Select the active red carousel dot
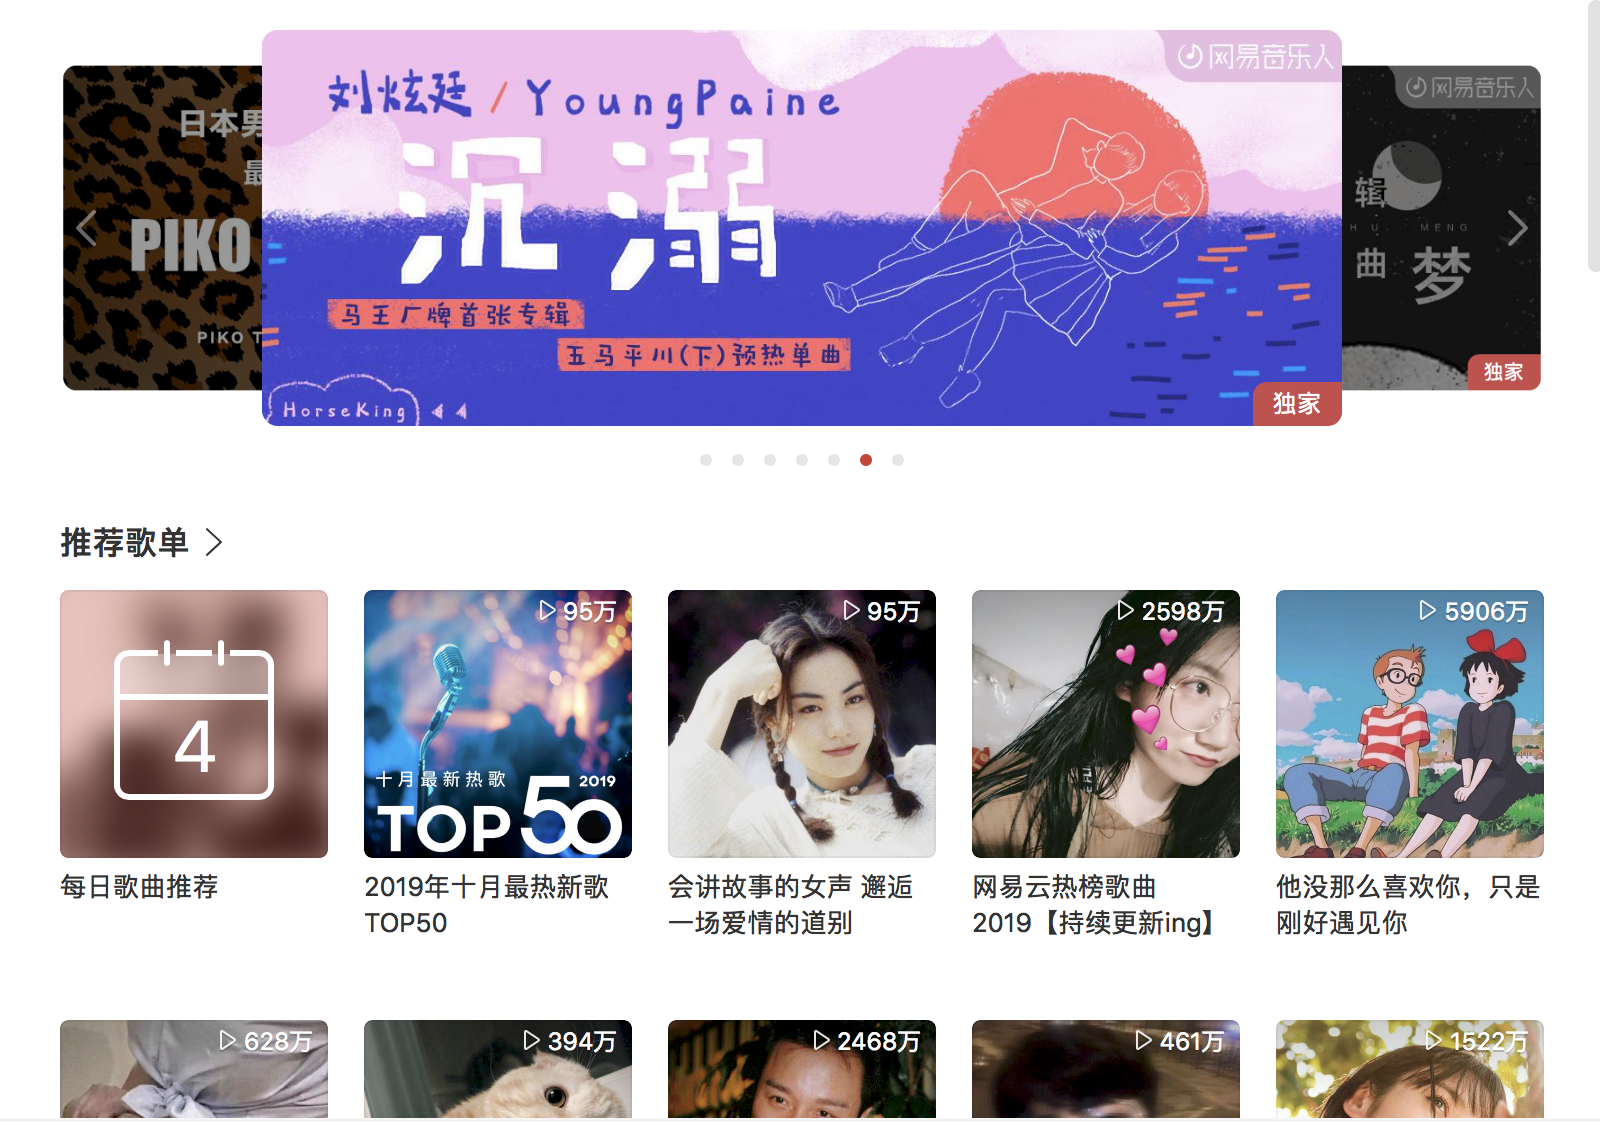Viewport: 1600px width, 1126px height. click(x=866, y=460)
